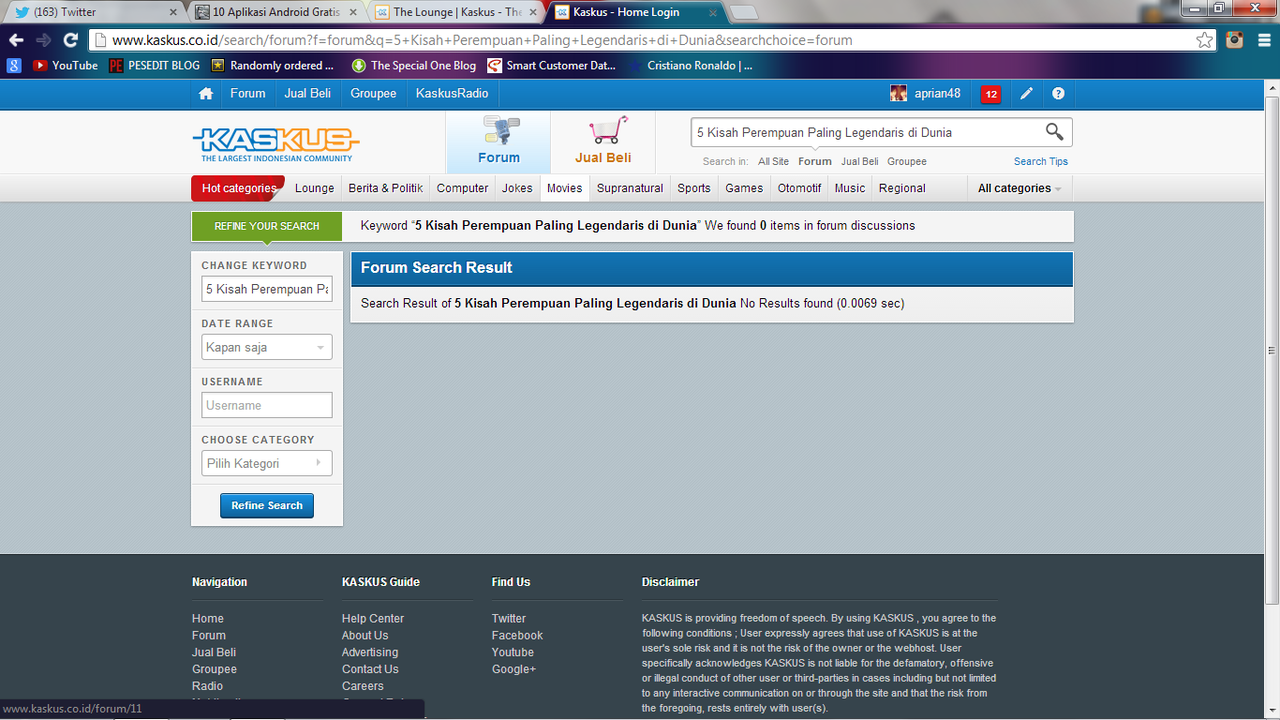Open the Supranatural category

pyautogui.click(x=630, y=188)
